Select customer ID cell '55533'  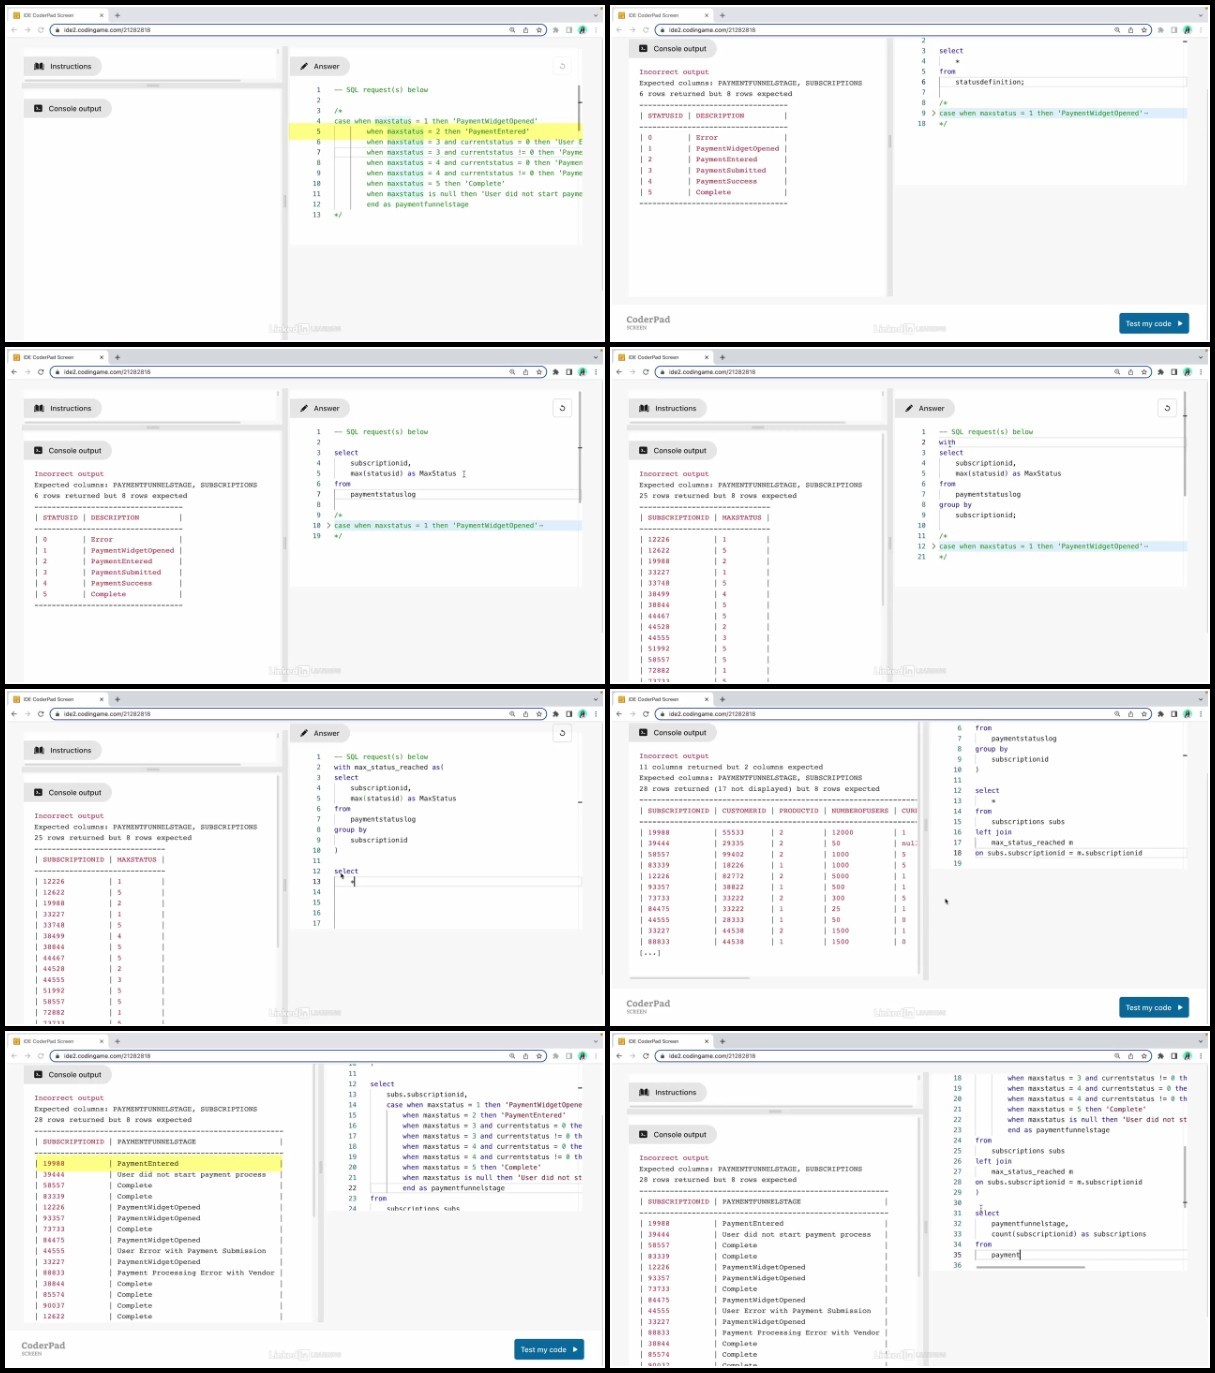733,832
